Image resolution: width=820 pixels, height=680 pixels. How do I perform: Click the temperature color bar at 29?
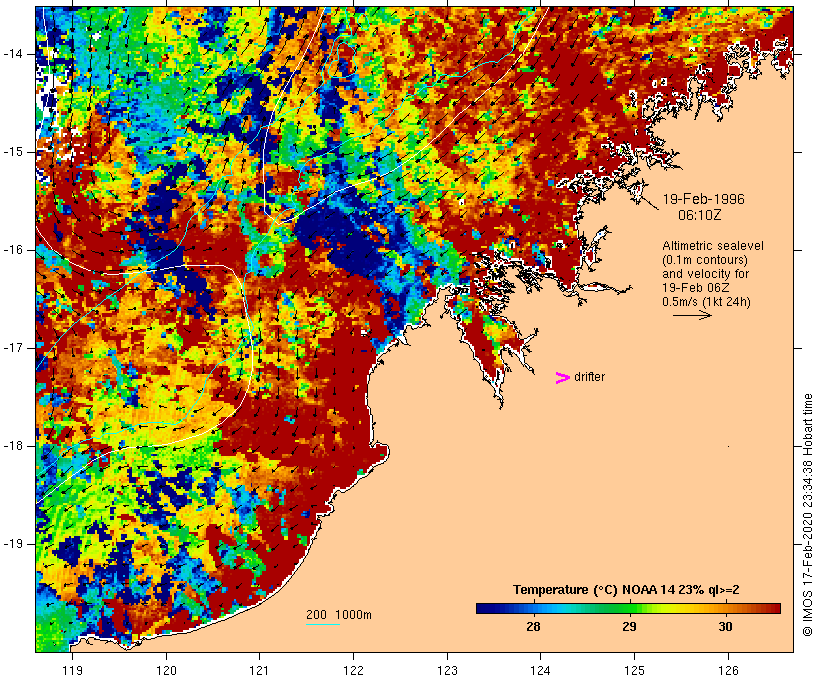(629, 608)
